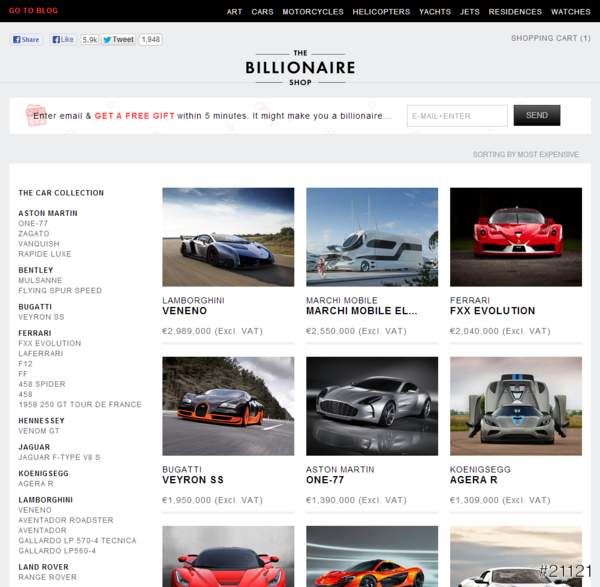Click the €1,390,000 (Excl. VAT) price
The image size is (600, 587).
[356, 500]
